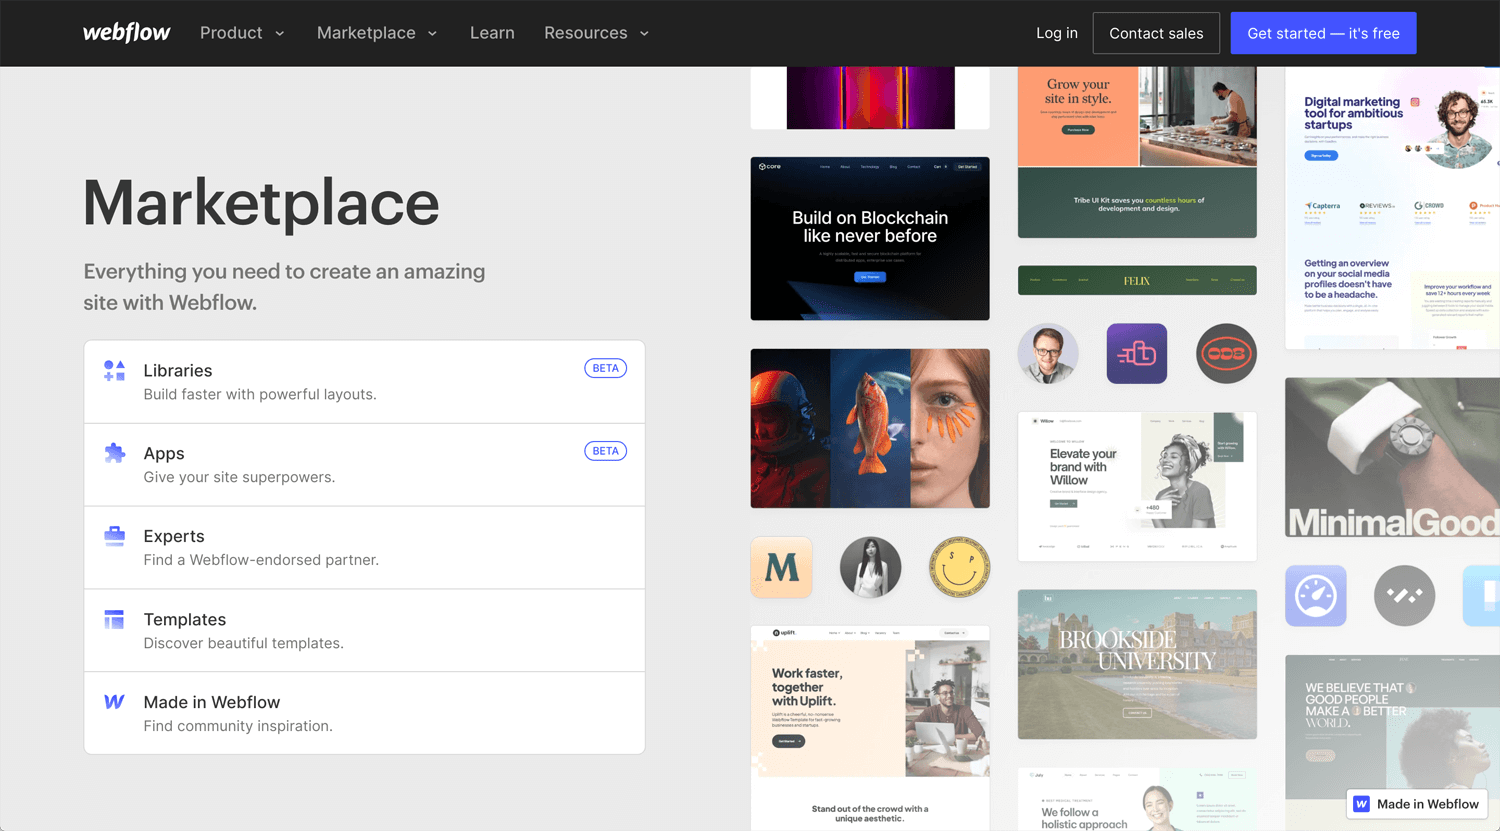Open Made in Webflow community inspiration
This screenshot has width=1500, height=831.
pyautogui.click(x=364, y=713)
